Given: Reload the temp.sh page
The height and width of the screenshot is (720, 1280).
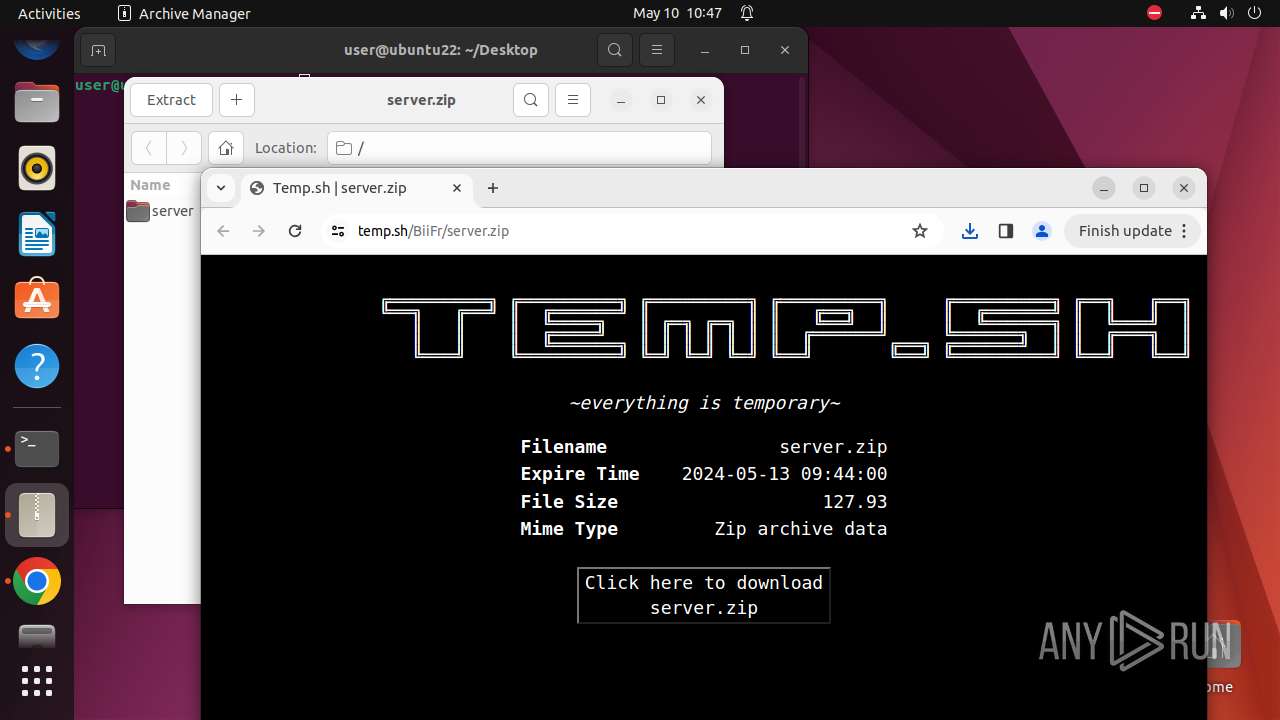Looking at the screenshot, I should [x=295, y=231].
